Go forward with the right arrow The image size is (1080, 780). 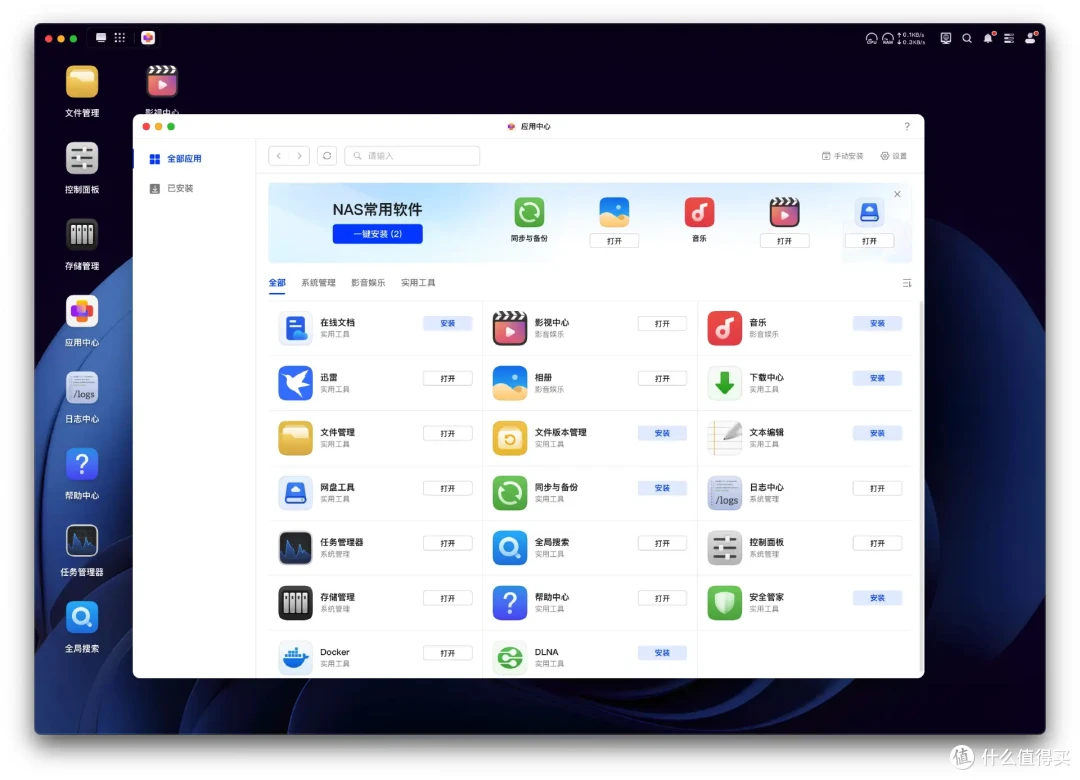(x=300, y=156)
